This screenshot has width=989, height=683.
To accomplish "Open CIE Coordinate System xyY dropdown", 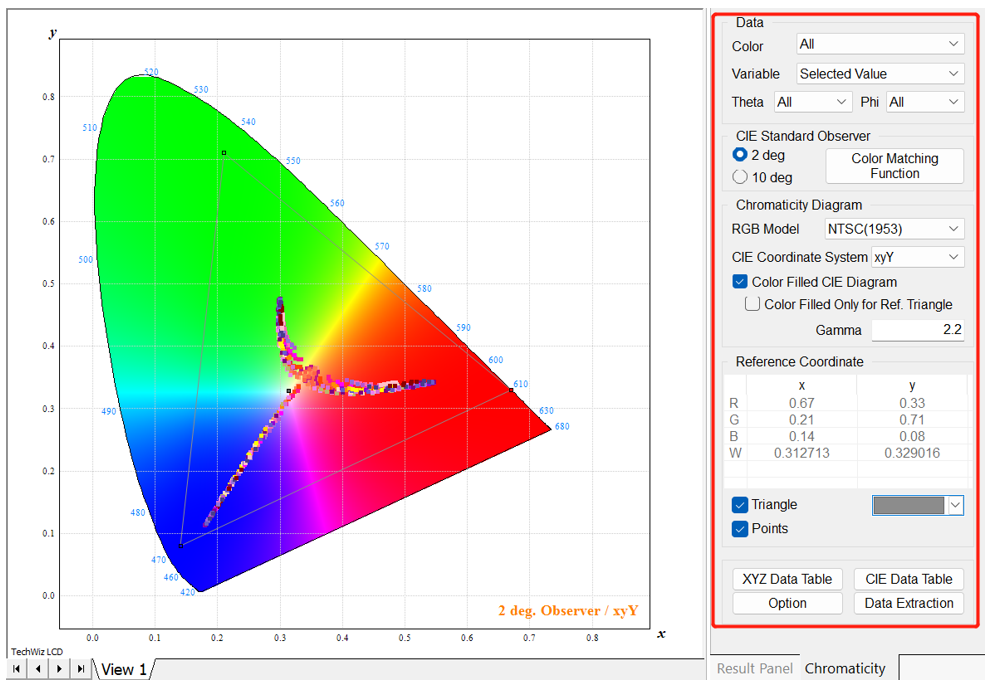I will [x=917, y=257].
